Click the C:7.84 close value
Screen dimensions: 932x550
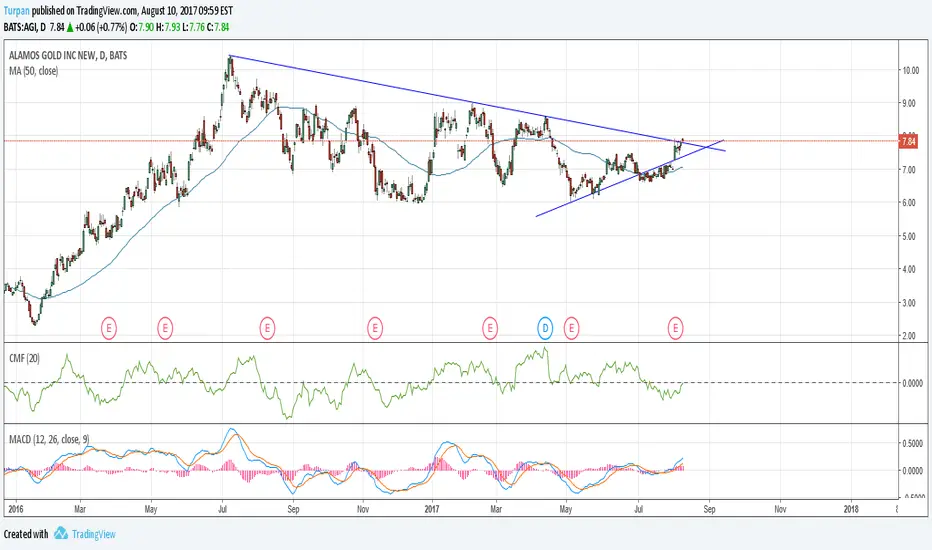(x=218, y=27)
